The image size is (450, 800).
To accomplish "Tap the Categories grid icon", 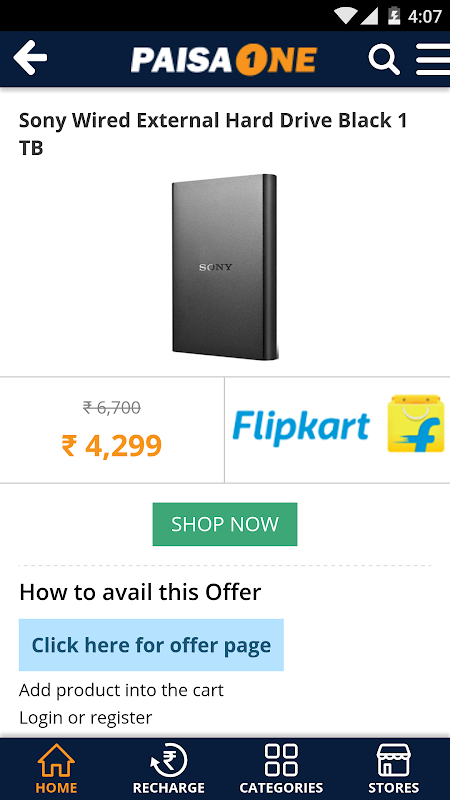I will coord(281,760).
